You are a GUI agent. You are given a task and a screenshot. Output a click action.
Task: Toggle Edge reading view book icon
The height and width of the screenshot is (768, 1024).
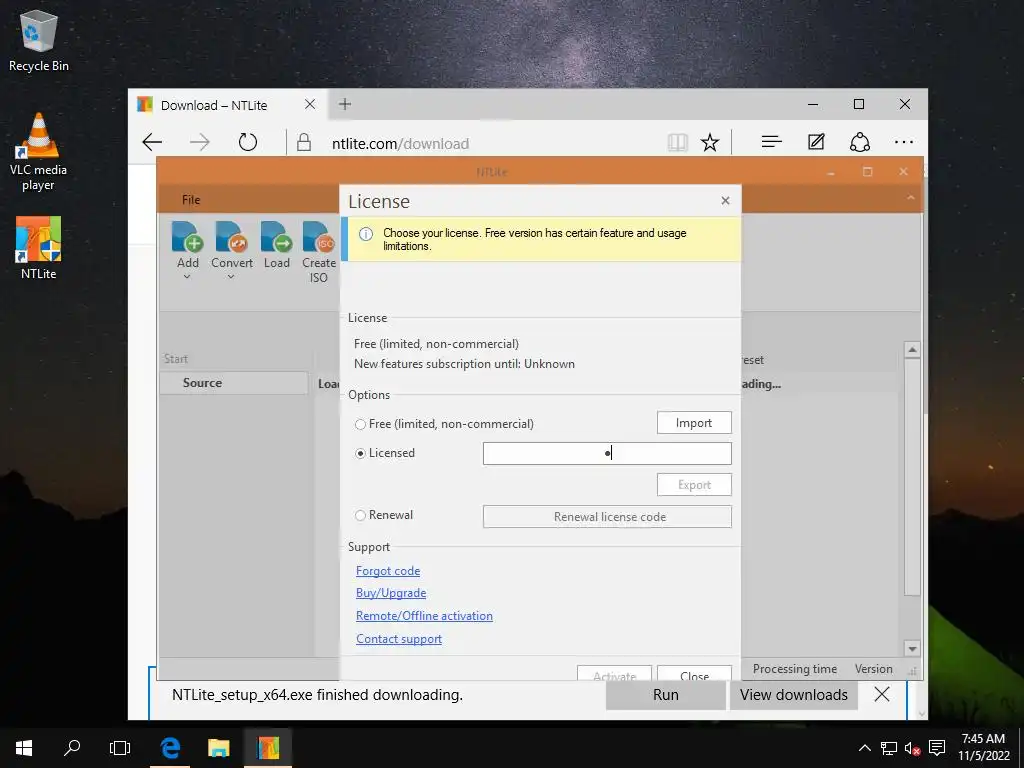click(x=677, y=142)
